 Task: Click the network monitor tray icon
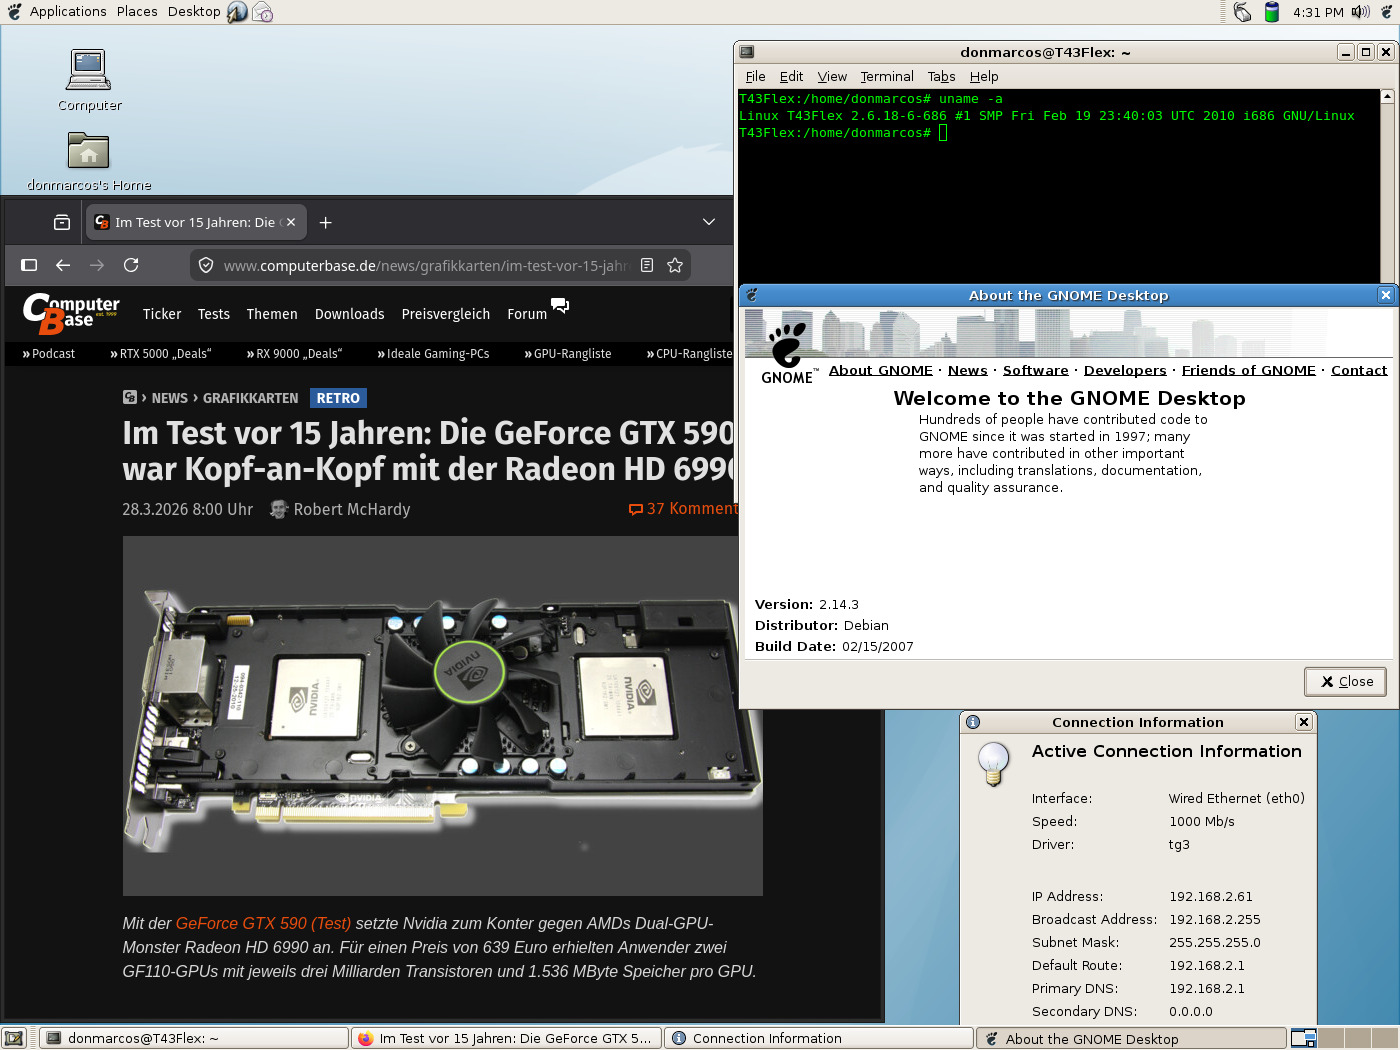click(1242, 12)
